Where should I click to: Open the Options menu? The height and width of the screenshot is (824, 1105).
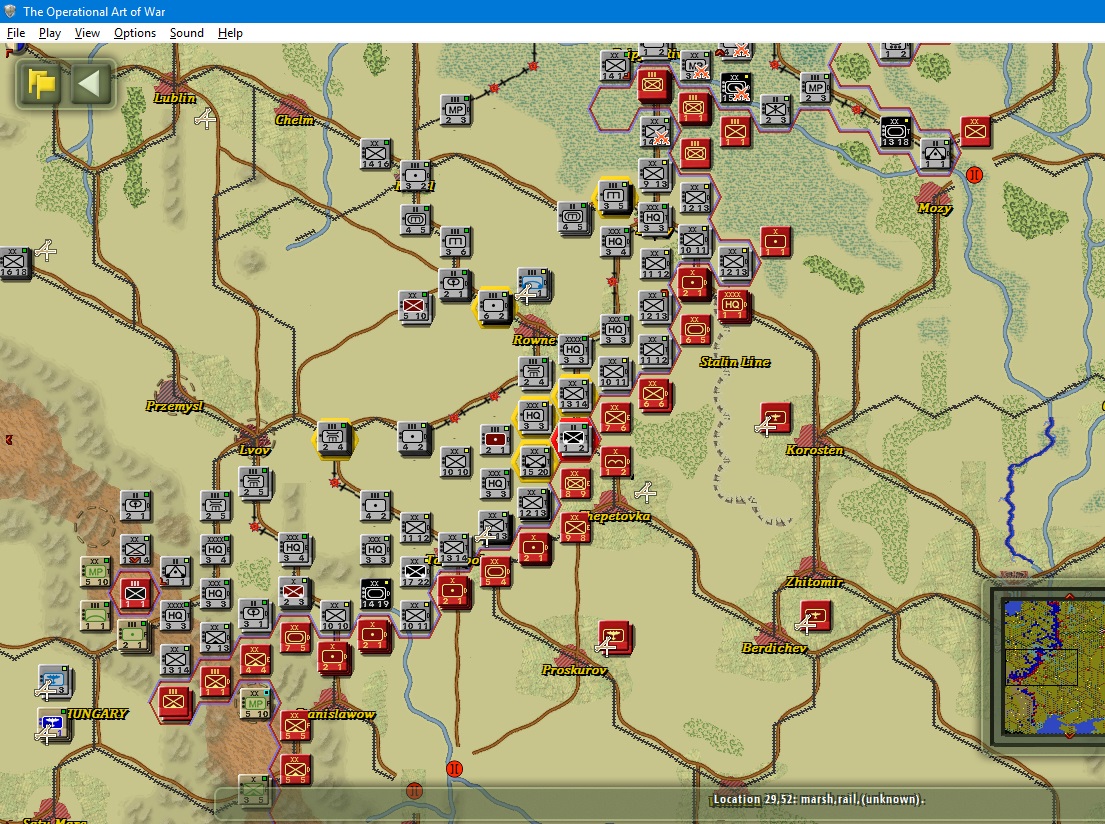click(135, 32)
